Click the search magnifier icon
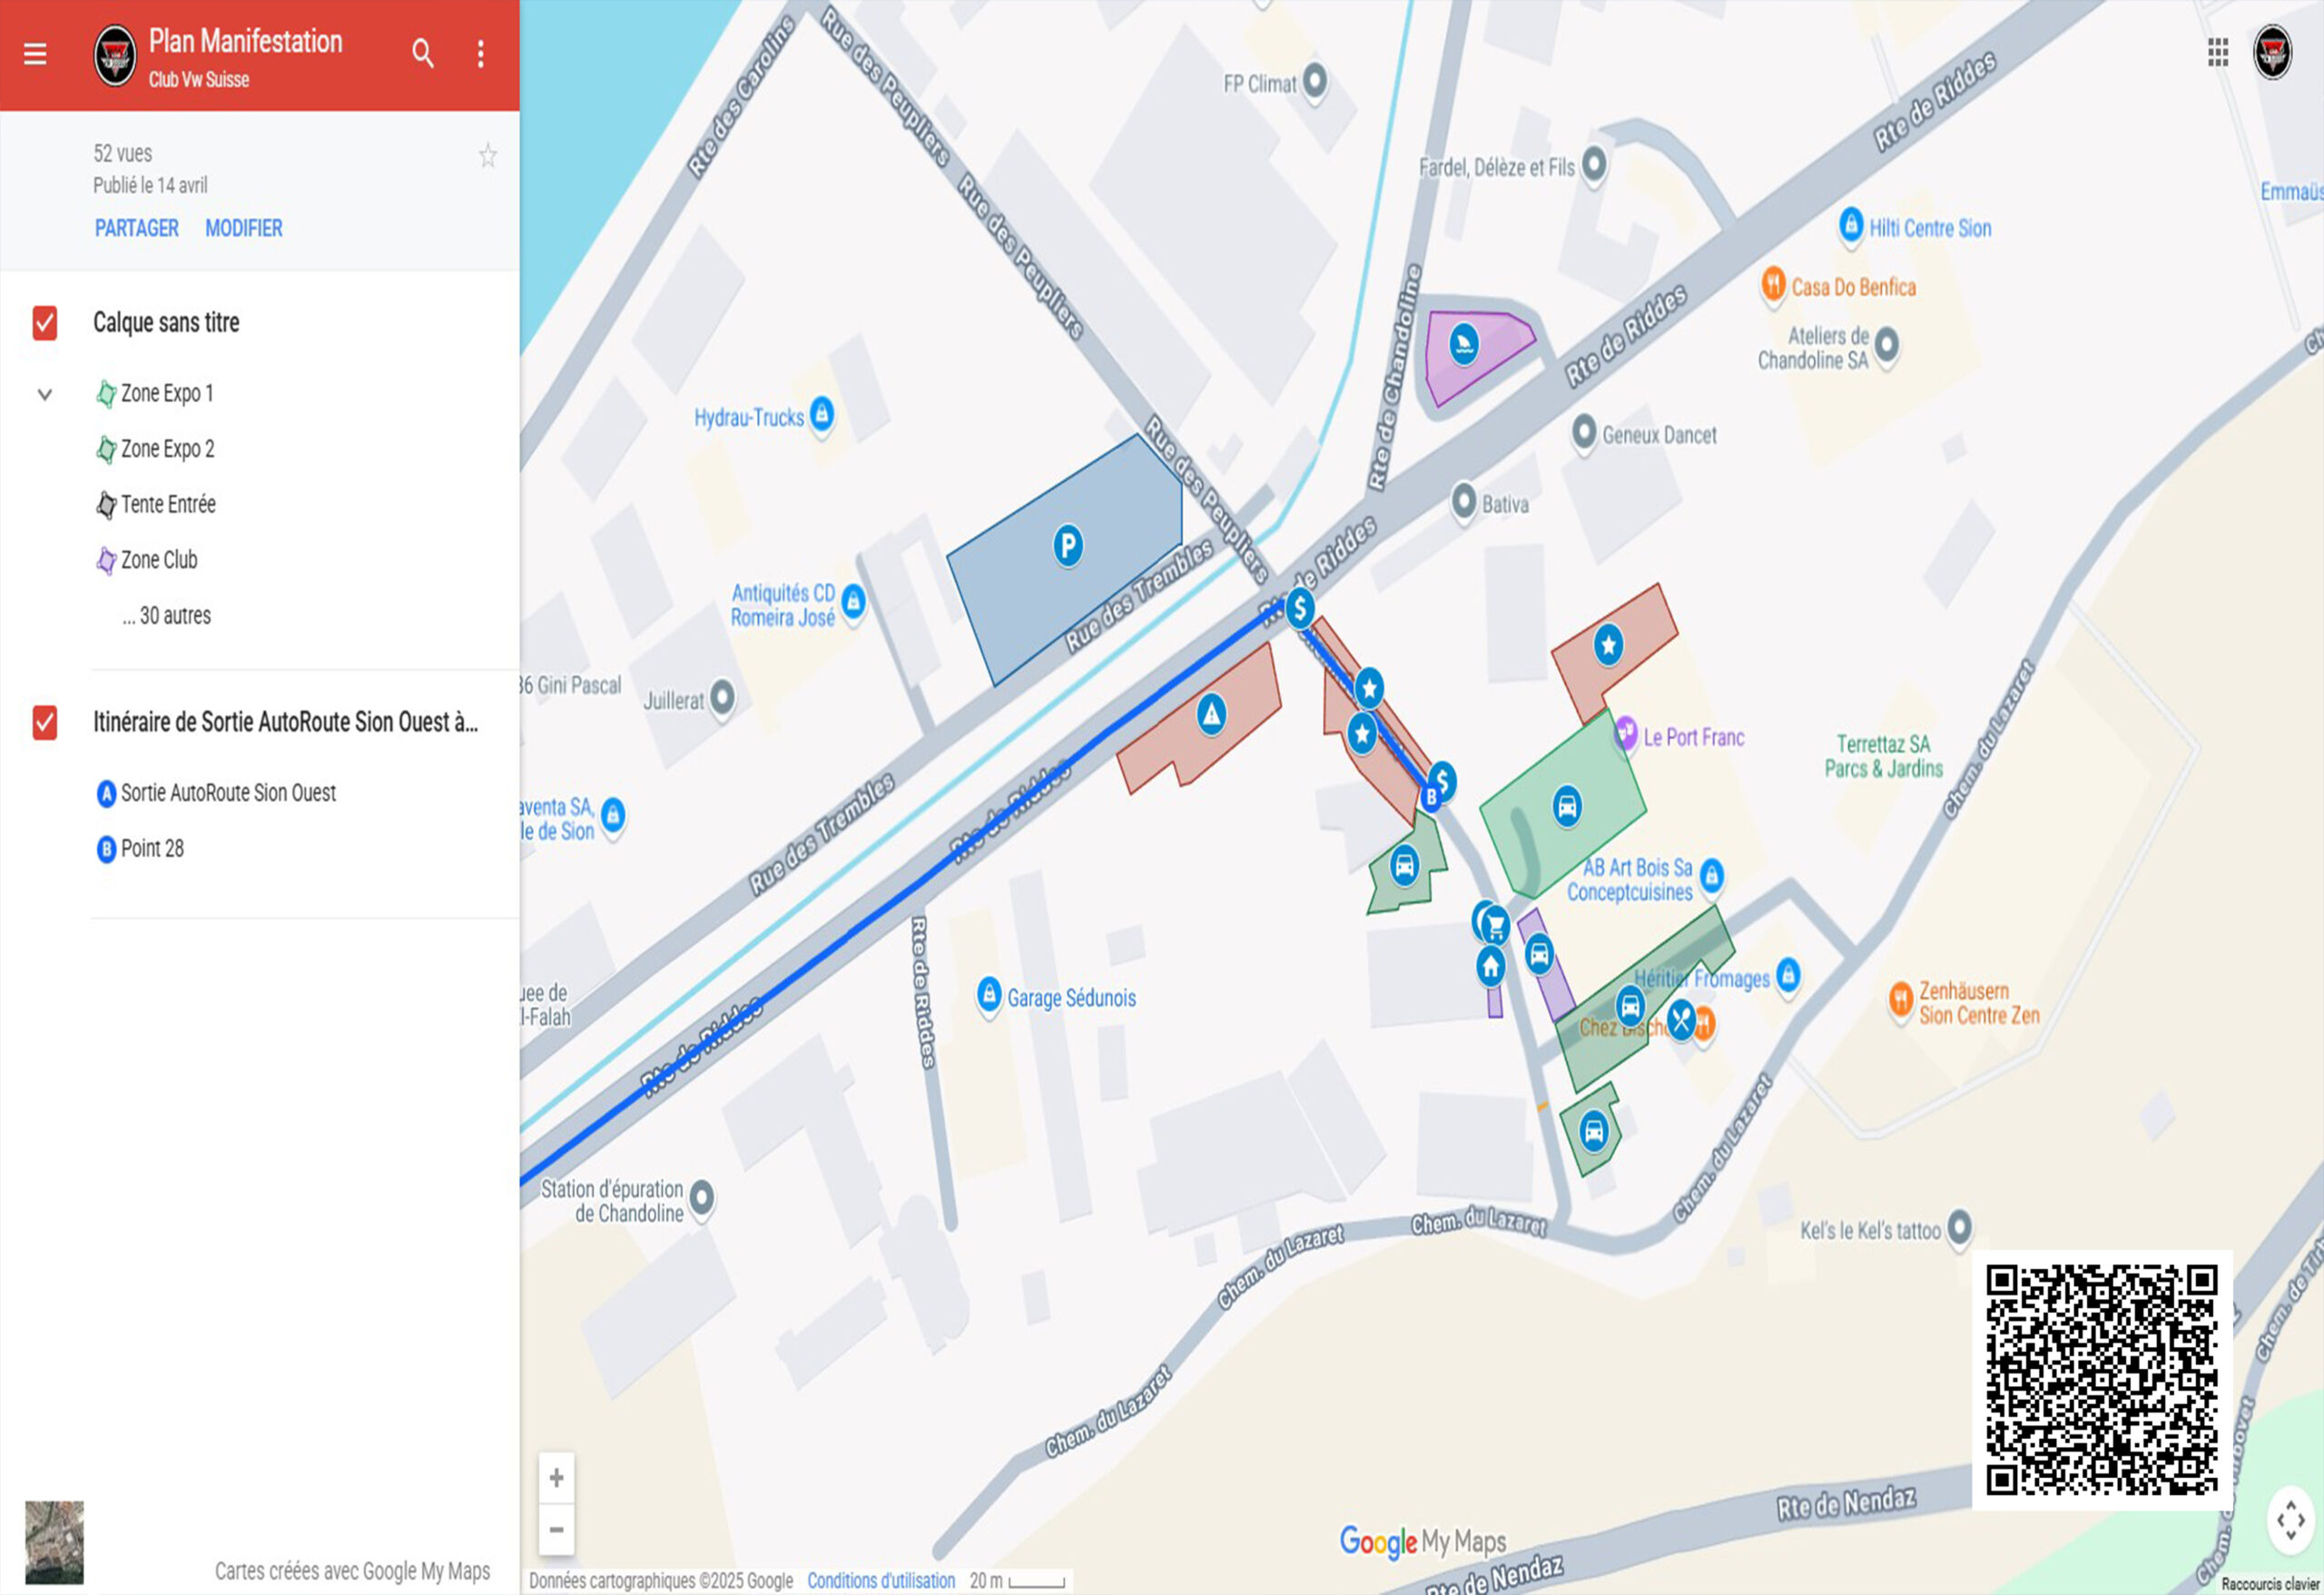 pyautogui.click(x=423, y=54)
